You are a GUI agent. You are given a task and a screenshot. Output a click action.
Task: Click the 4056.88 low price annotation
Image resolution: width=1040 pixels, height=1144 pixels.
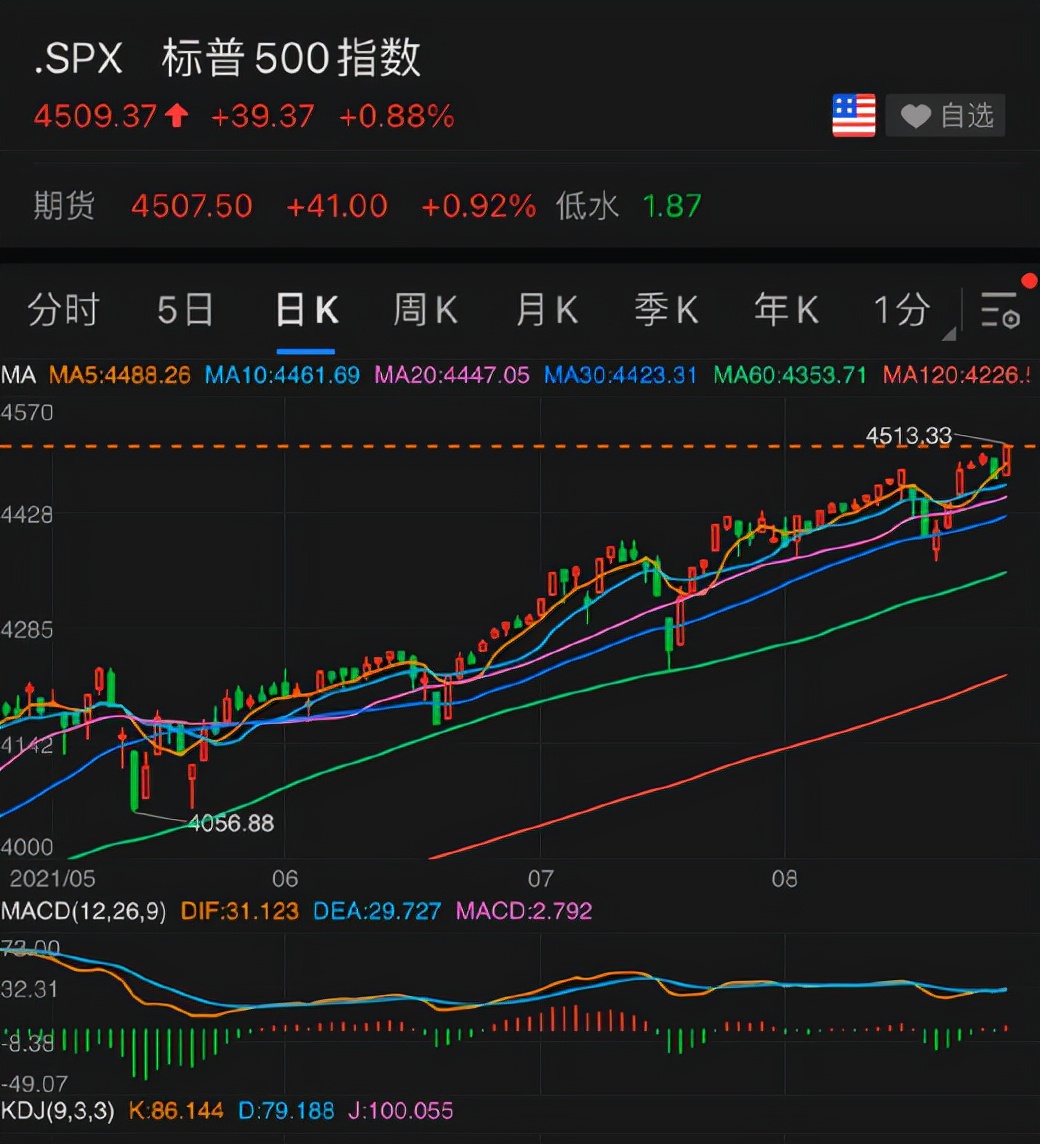click(x=231, y=823)
